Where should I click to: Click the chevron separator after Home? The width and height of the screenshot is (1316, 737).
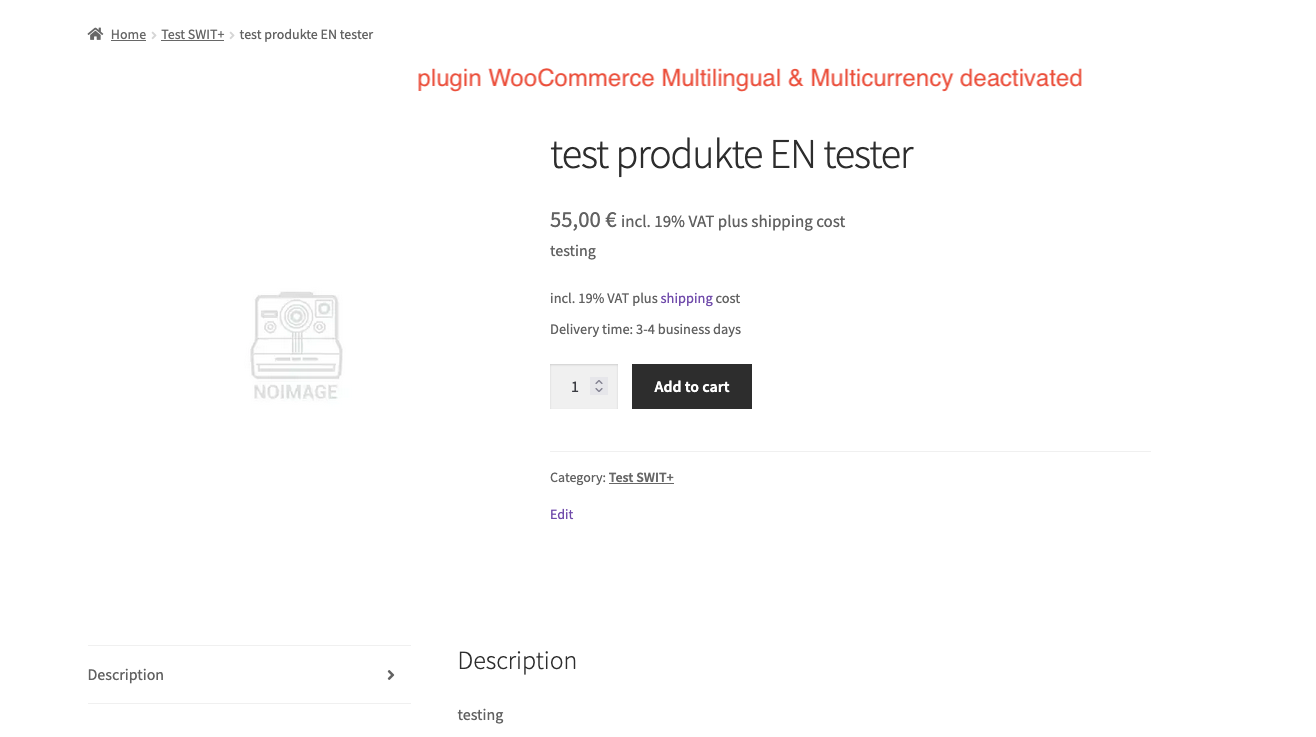tap(154, 35)
